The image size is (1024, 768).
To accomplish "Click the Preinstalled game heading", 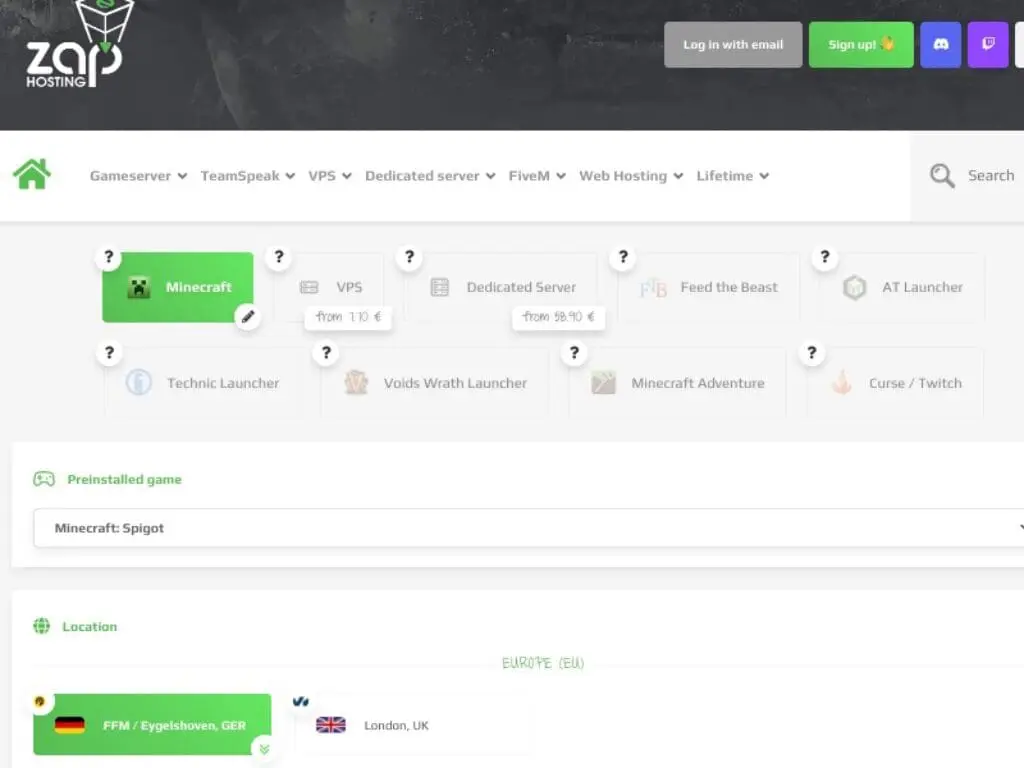I will point(124,479).
